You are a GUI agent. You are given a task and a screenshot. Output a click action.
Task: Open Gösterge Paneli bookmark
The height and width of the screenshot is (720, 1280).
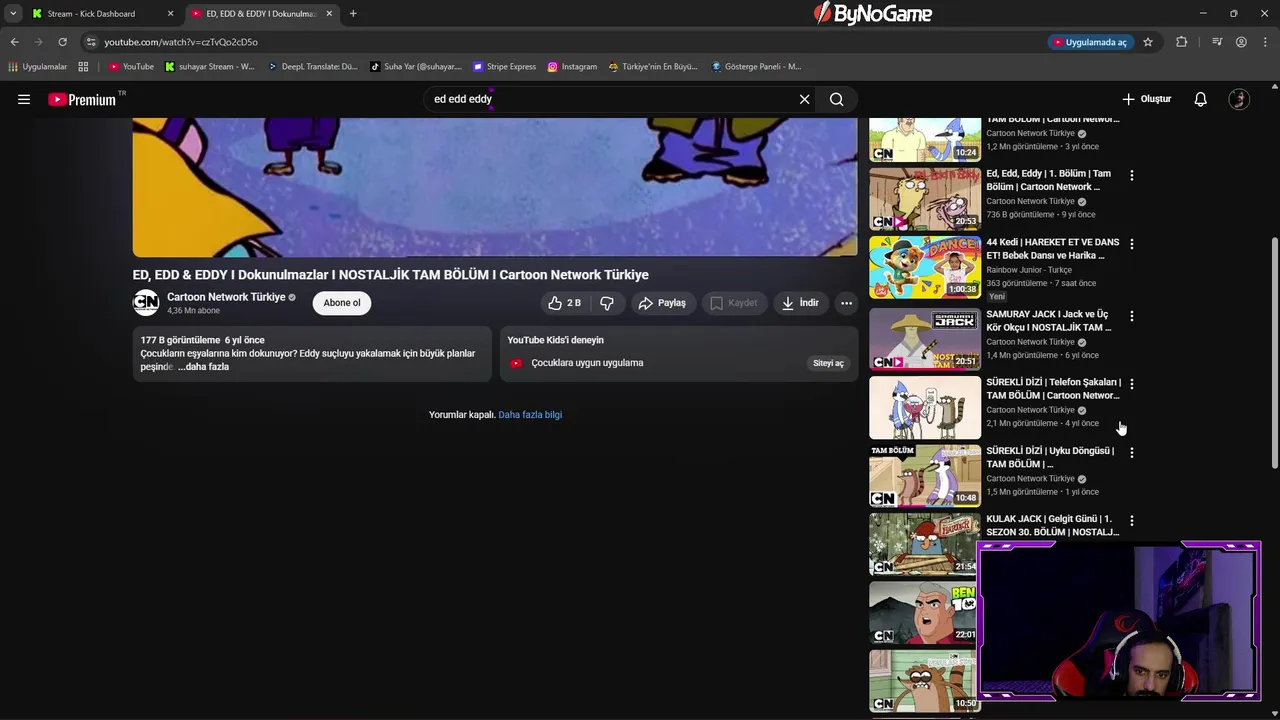click(756, 67)
